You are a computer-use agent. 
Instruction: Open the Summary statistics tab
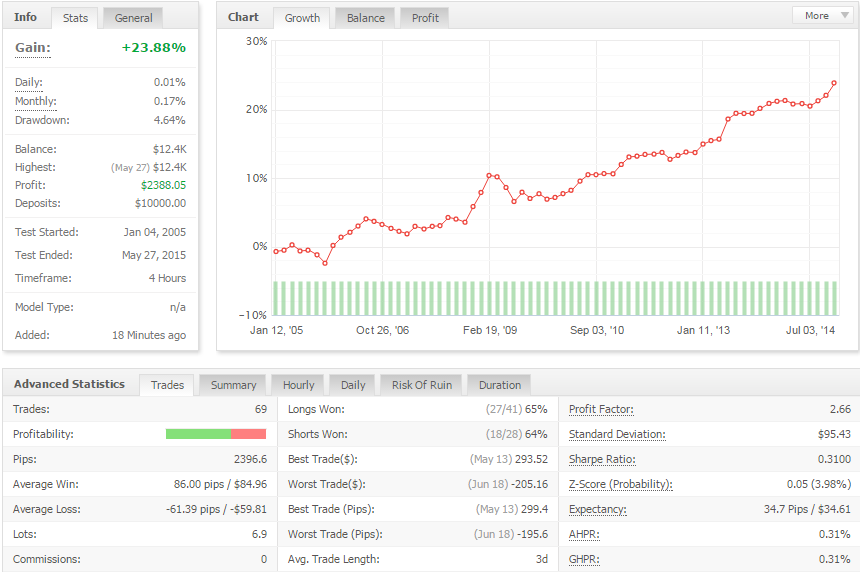click(x=233, y=385)
